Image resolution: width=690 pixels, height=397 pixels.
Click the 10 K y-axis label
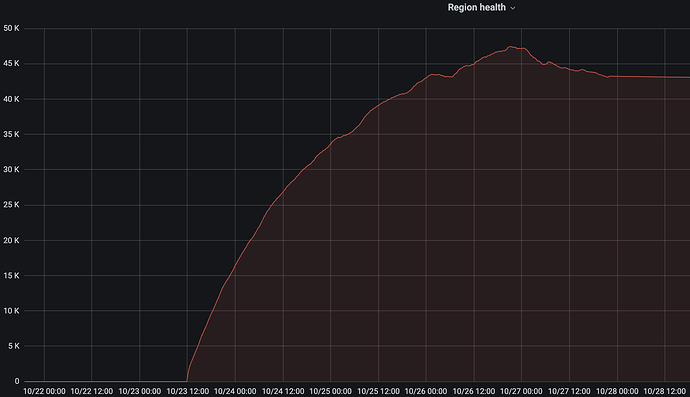[11, 311]
